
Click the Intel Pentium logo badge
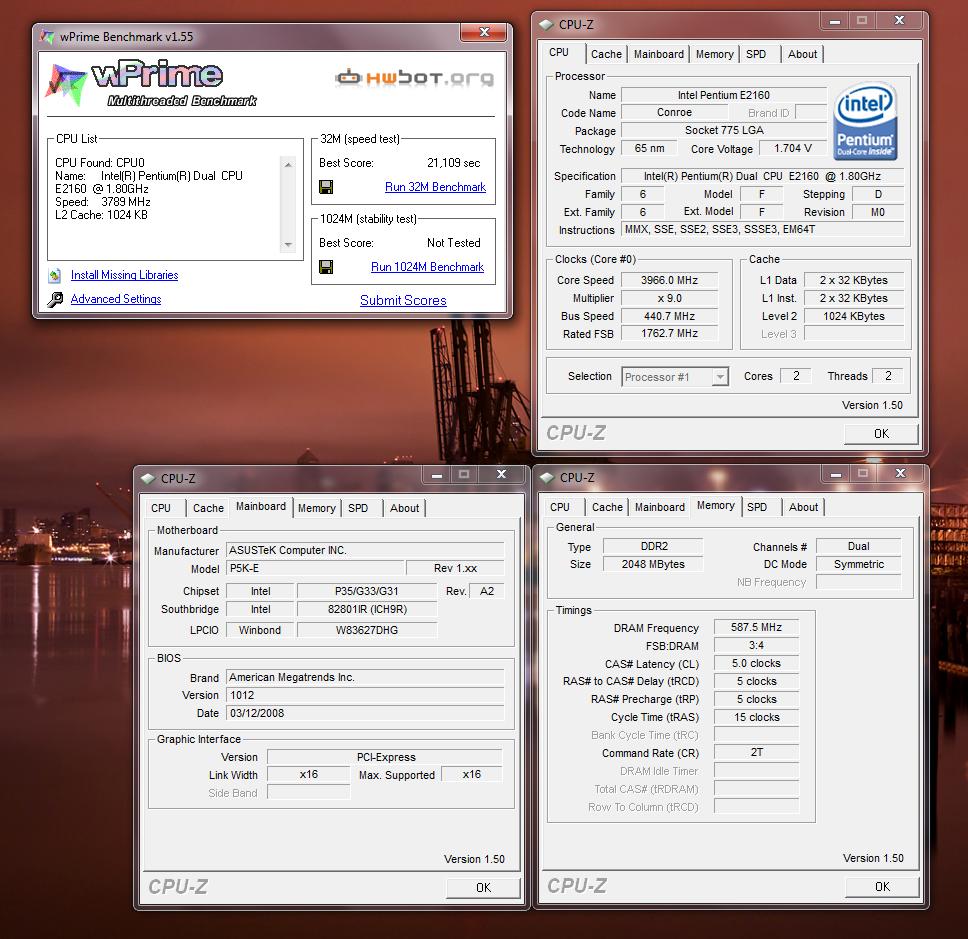pos(865,121)
